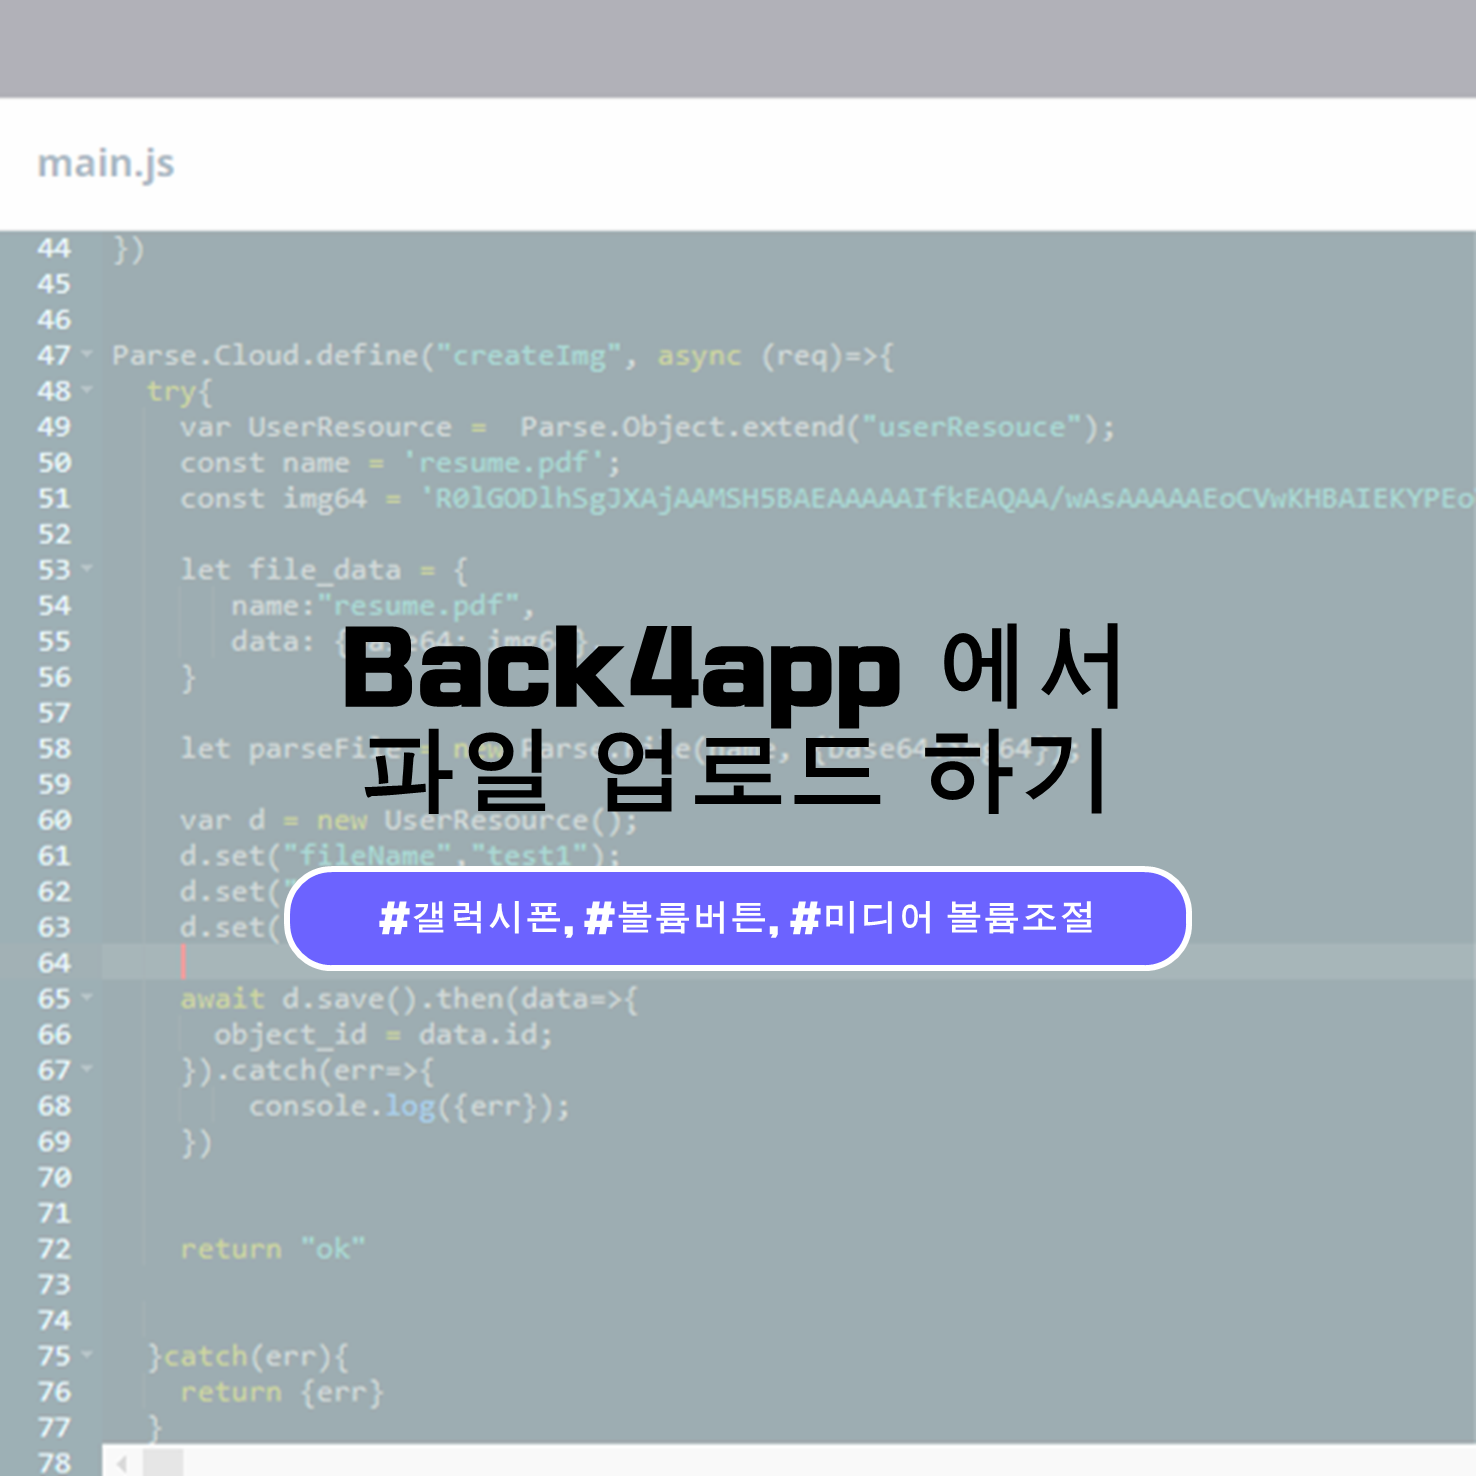Collapse the catch(err) fold at line 75
Image resolution: width=1476 pixels, height=1476 pixels.
(x=86, y=1355)
